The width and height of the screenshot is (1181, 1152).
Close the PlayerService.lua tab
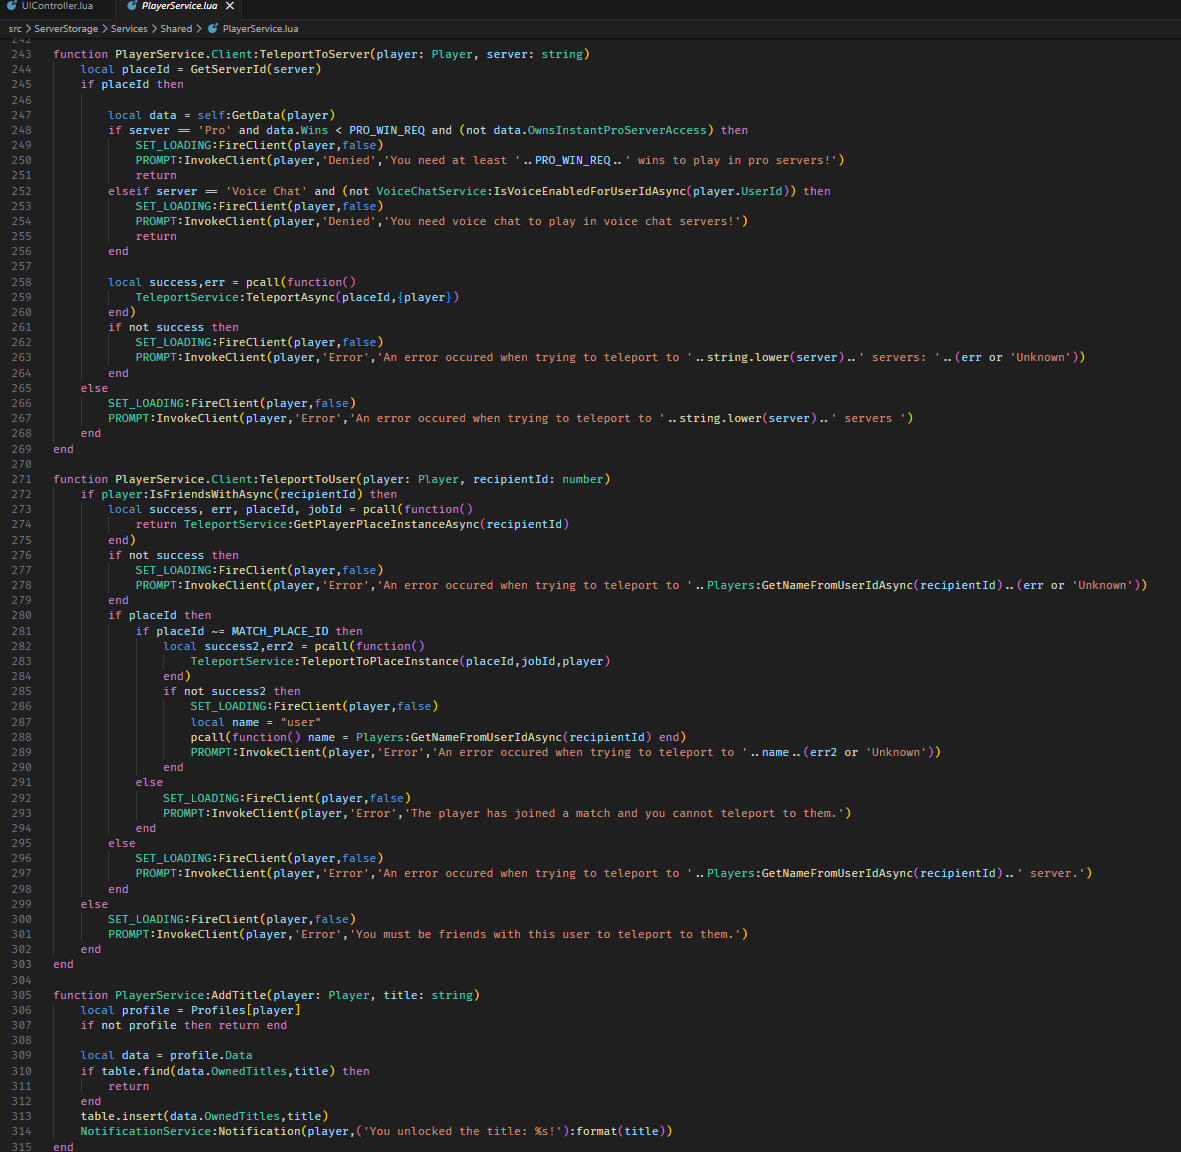point(230,6)
